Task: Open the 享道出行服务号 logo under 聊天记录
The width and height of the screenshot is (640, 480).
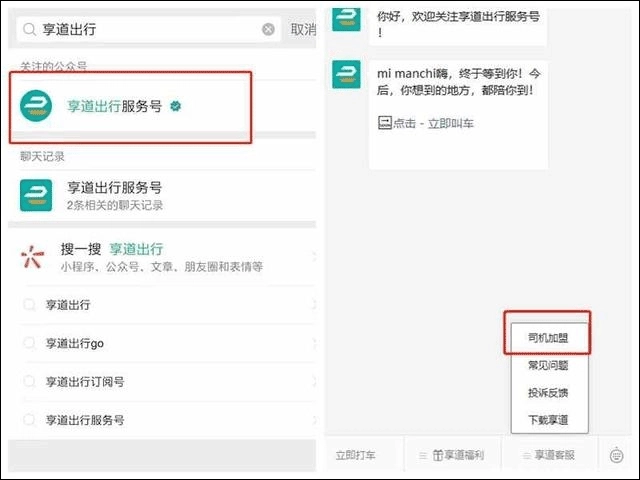Action: pyautogui.click(x=36, y=195)
